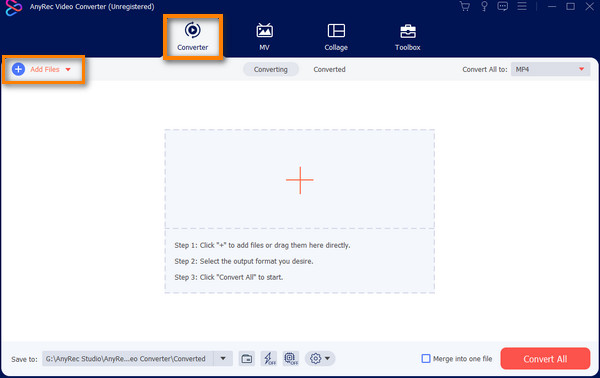Switch to the MV tab
The height and width of the screenshot is (378, 600).
[264, 37]
